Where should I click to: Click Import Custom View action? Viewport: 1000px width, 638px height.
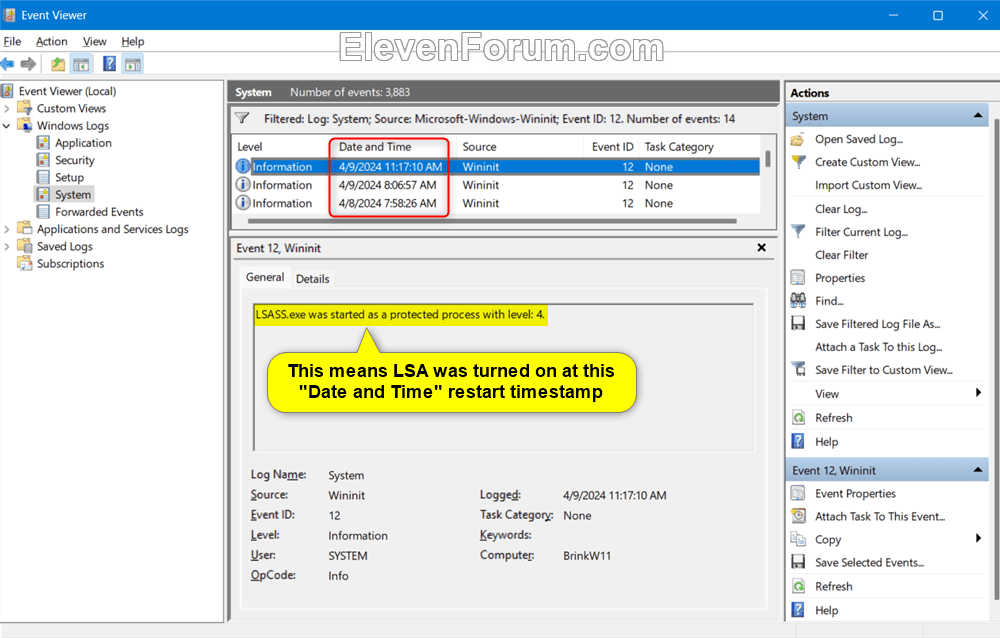point(869,186)
